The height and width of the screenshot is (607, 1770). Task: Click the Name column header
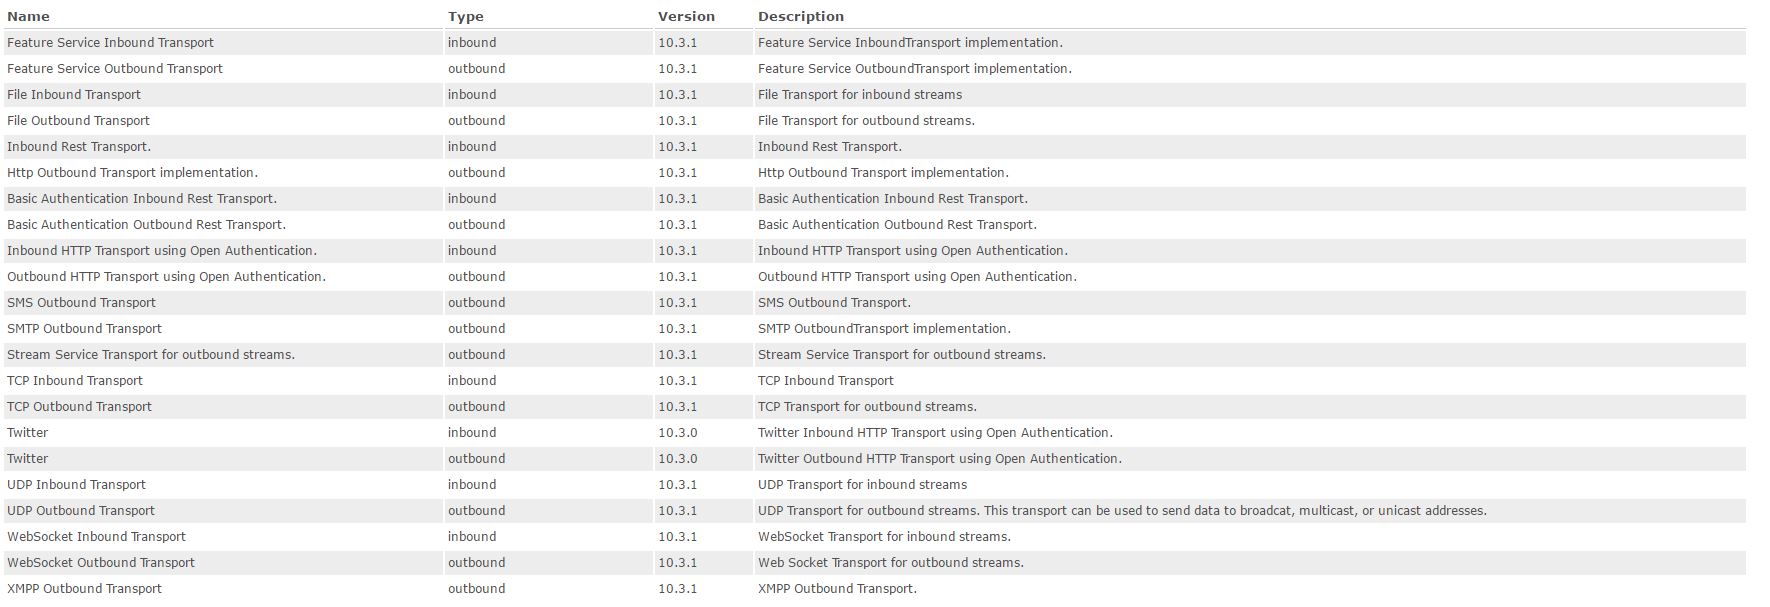[x=28, y=17]
